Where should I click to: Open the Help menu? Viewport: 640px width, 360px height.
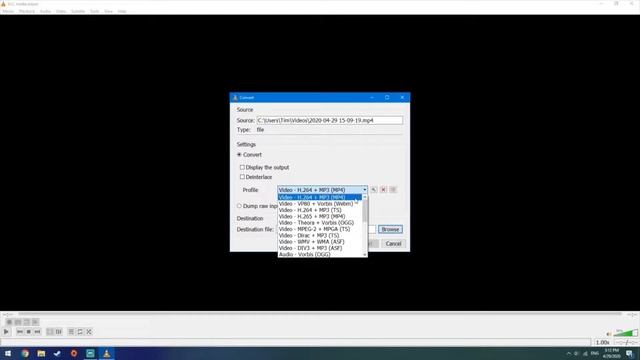tap(122, 11)
